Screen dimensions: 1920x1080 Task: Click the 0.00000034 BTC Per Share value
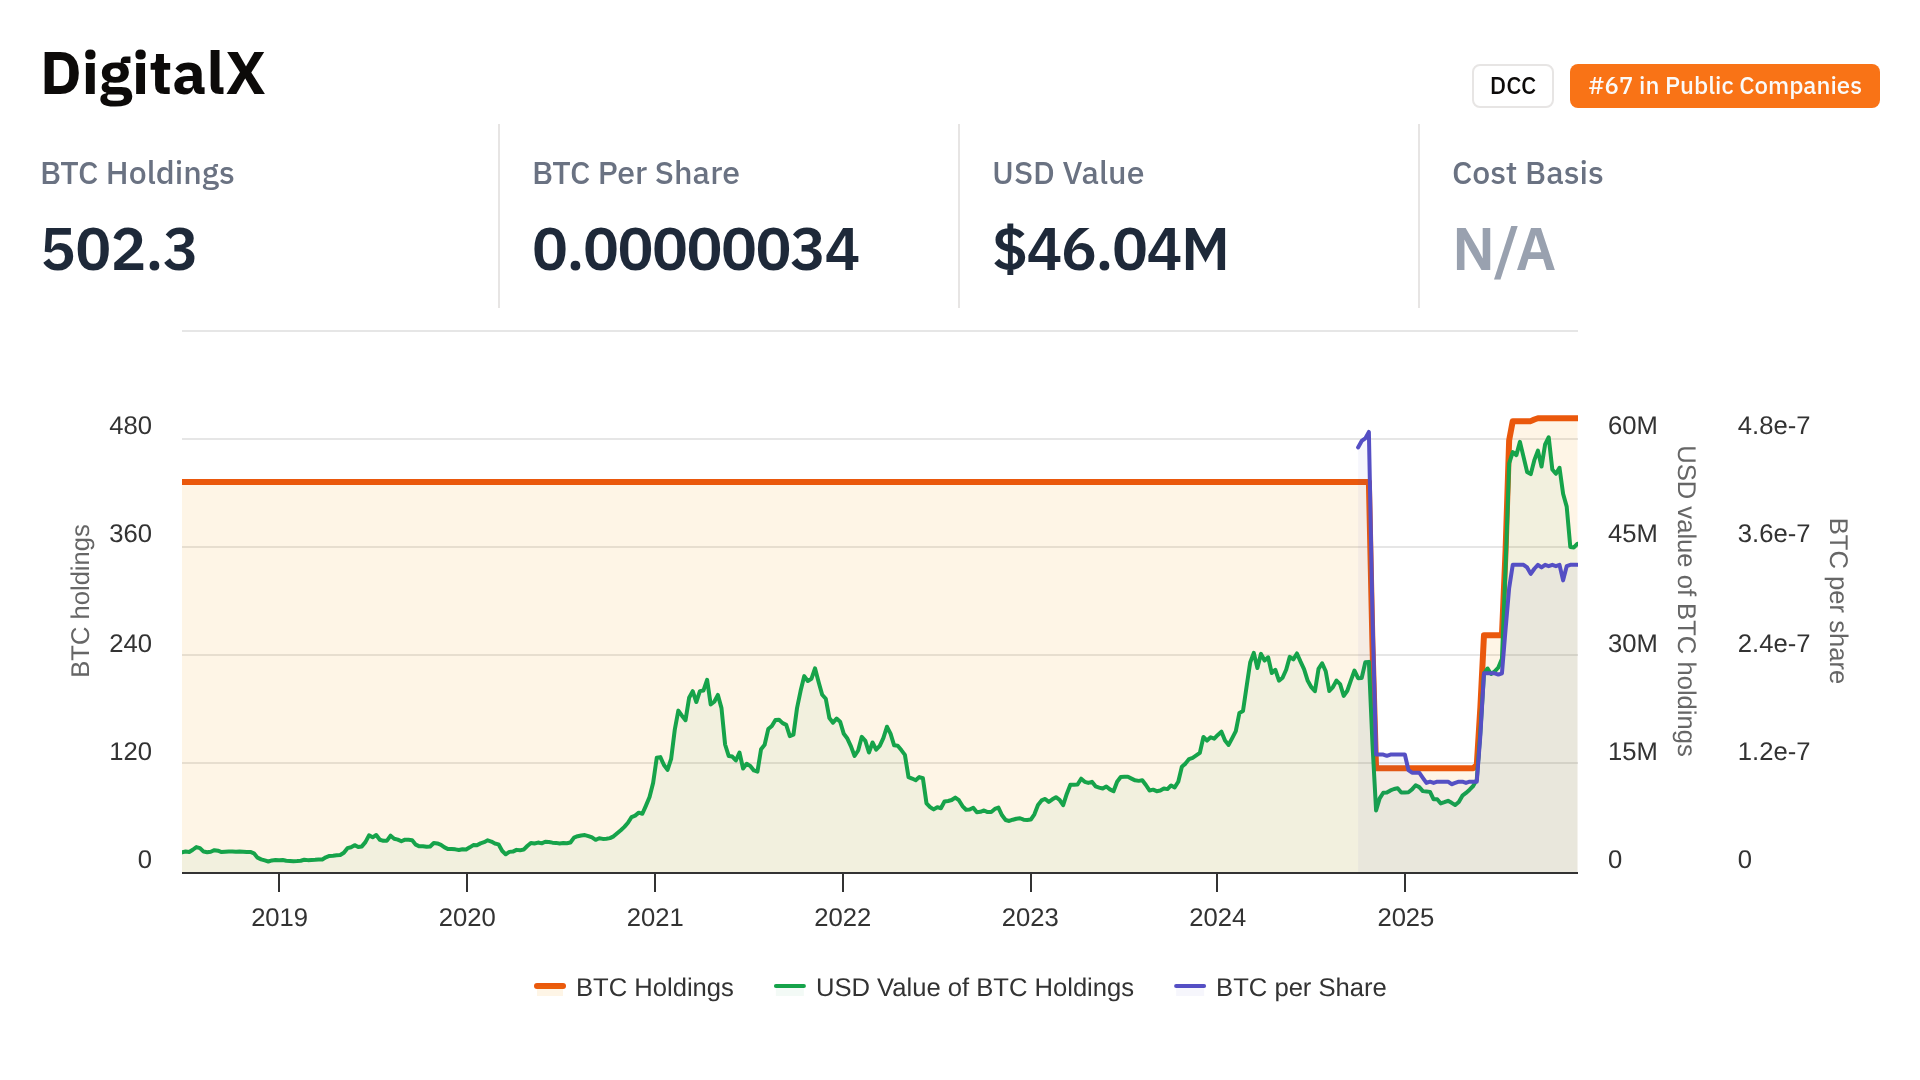(695, 249)
